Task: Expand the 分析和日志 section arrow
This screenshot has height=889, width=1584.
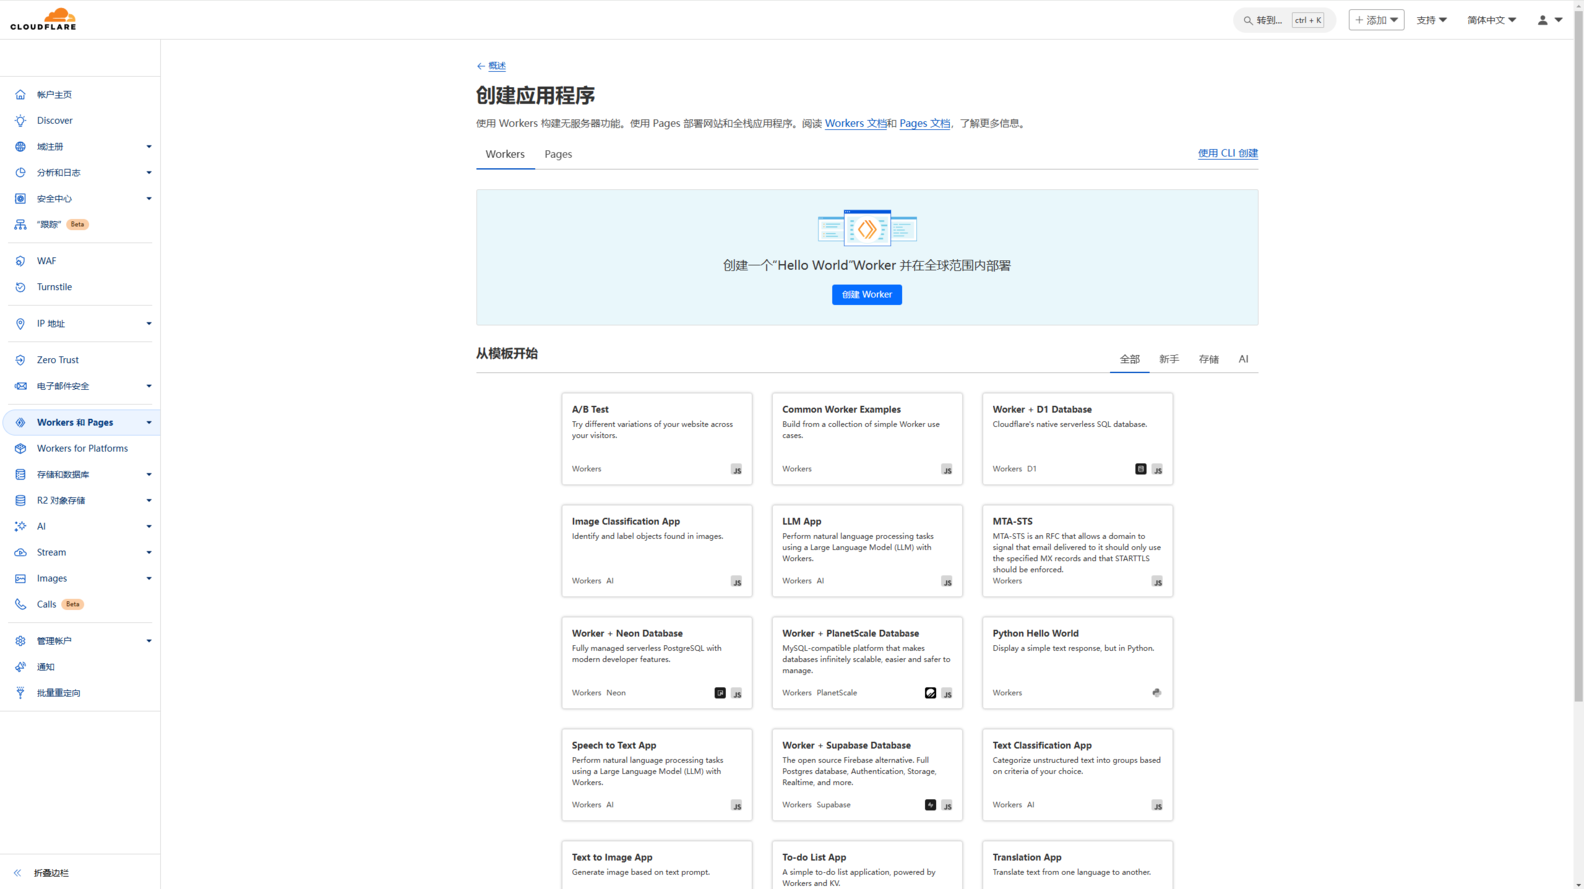Action: [149, 173]
